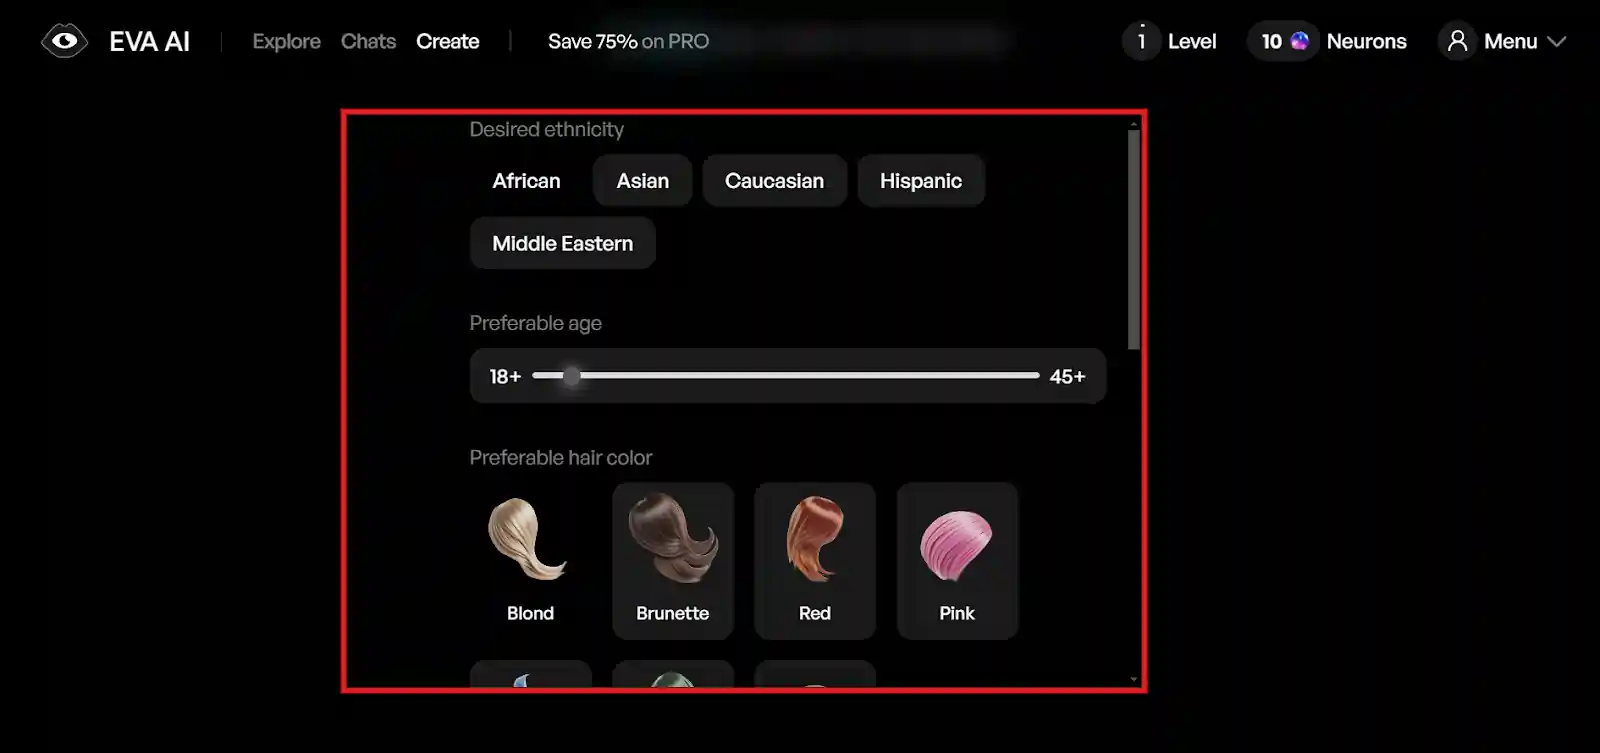The width and height of the screenshot is (1600, 753).
Task: Click the scrollbar down arrow
Action: (1133, 679)
